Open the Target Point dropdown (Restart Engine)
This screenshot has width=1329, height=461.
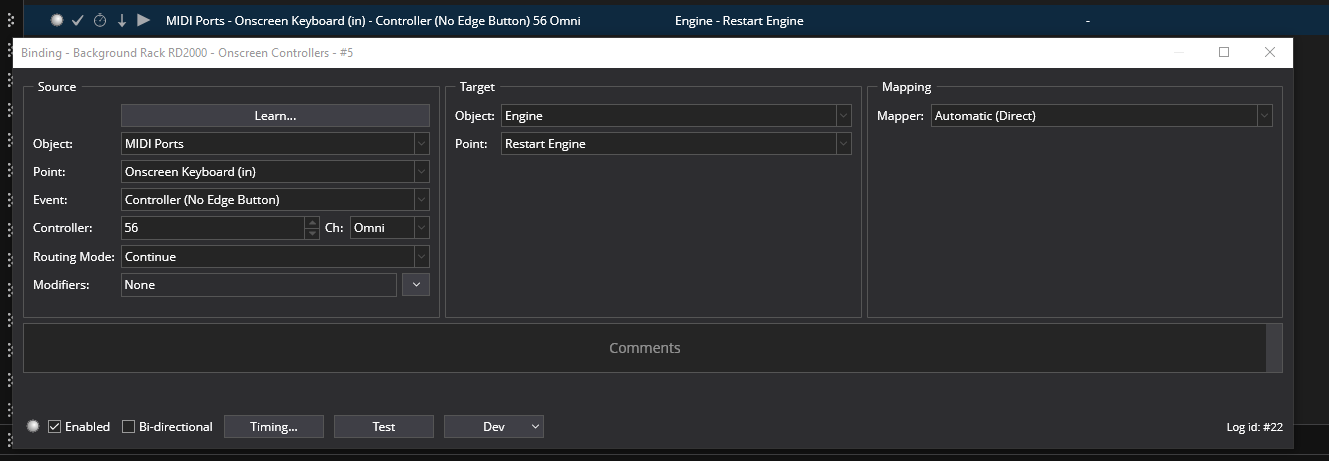(676, 144)
